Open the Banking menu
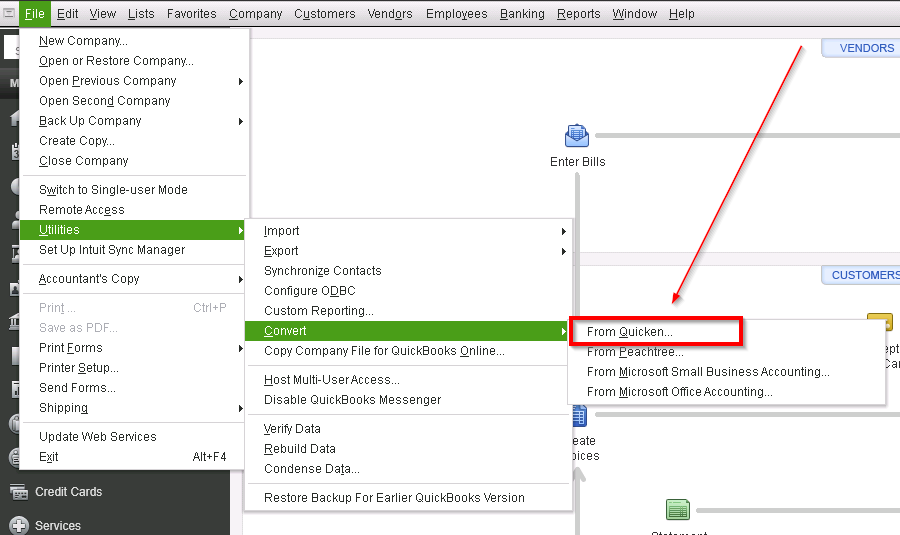Viewport: 900px width, 535px height. pos(522,14)
